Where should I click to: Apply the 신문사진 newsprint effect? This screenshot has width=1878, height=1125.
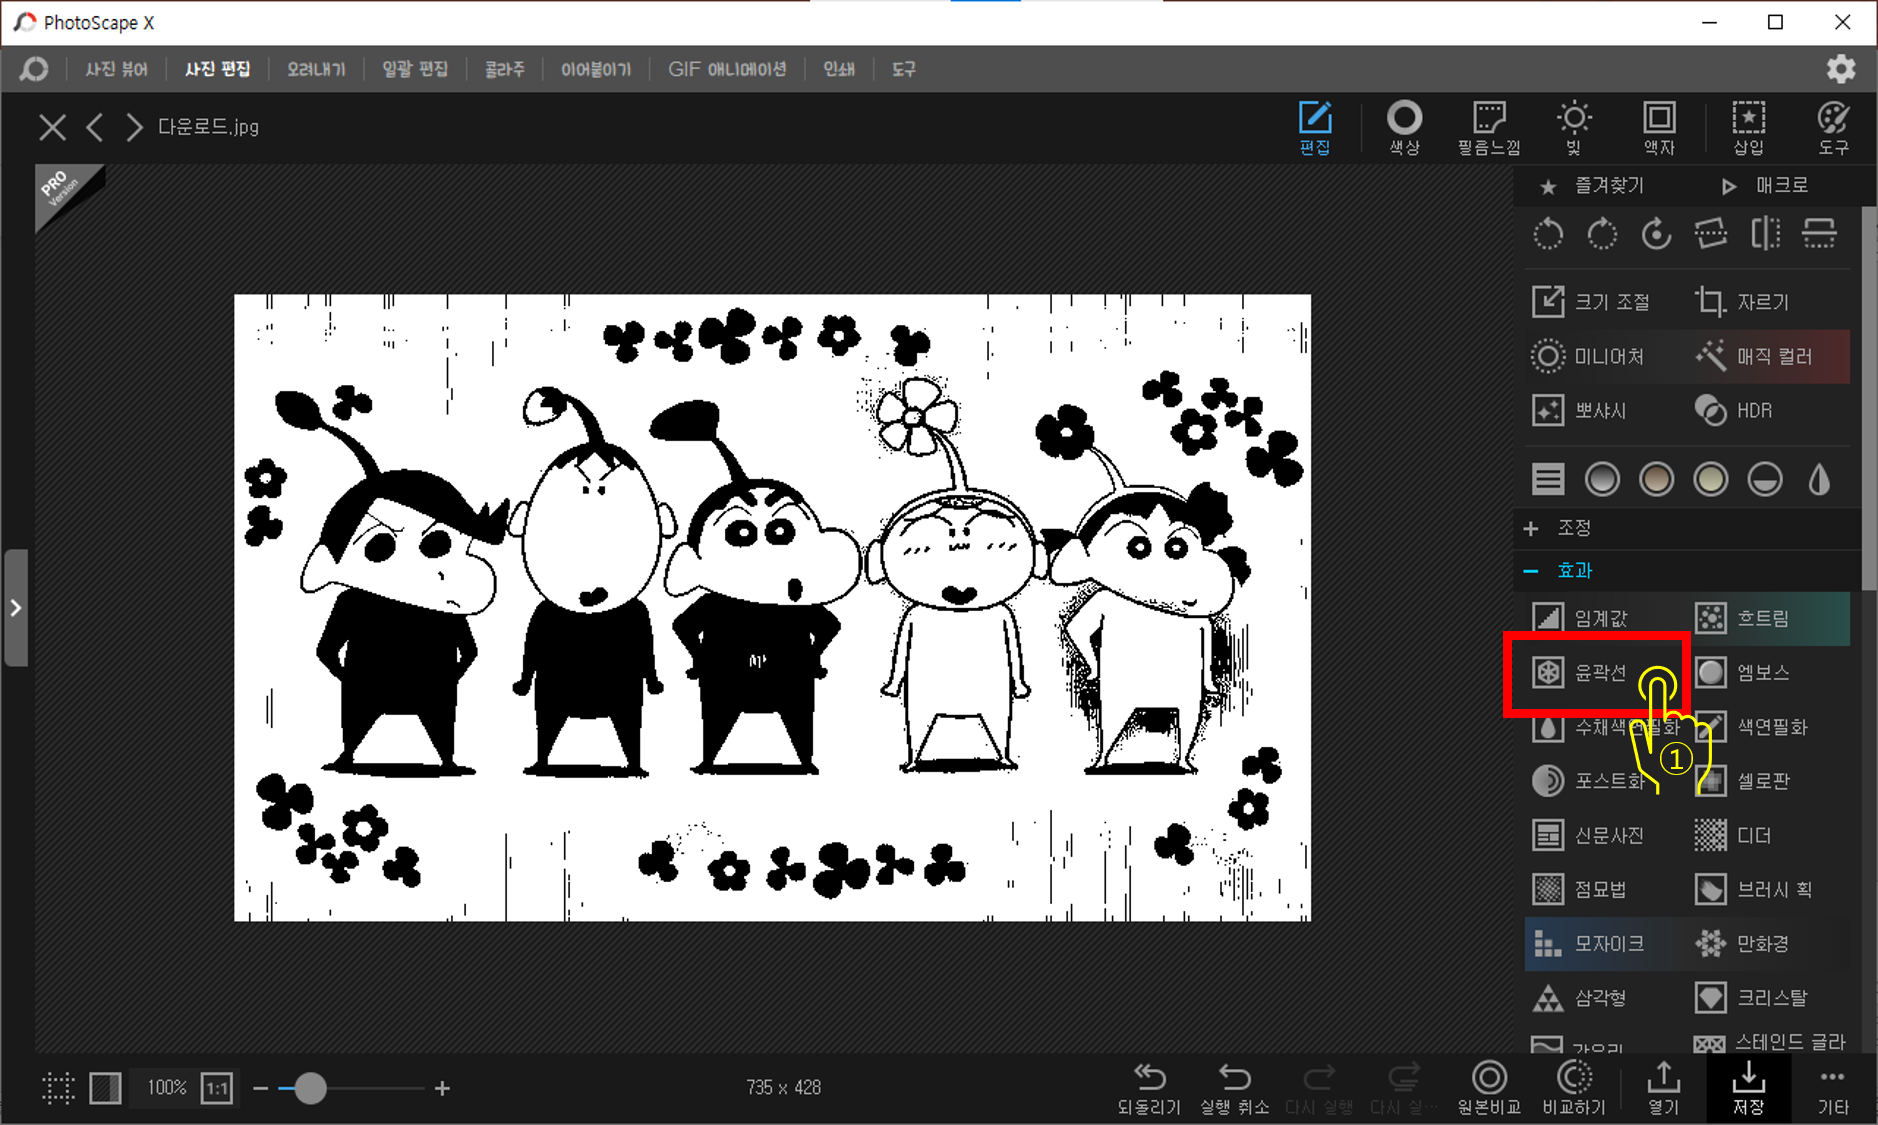(x=1588, y=835)
